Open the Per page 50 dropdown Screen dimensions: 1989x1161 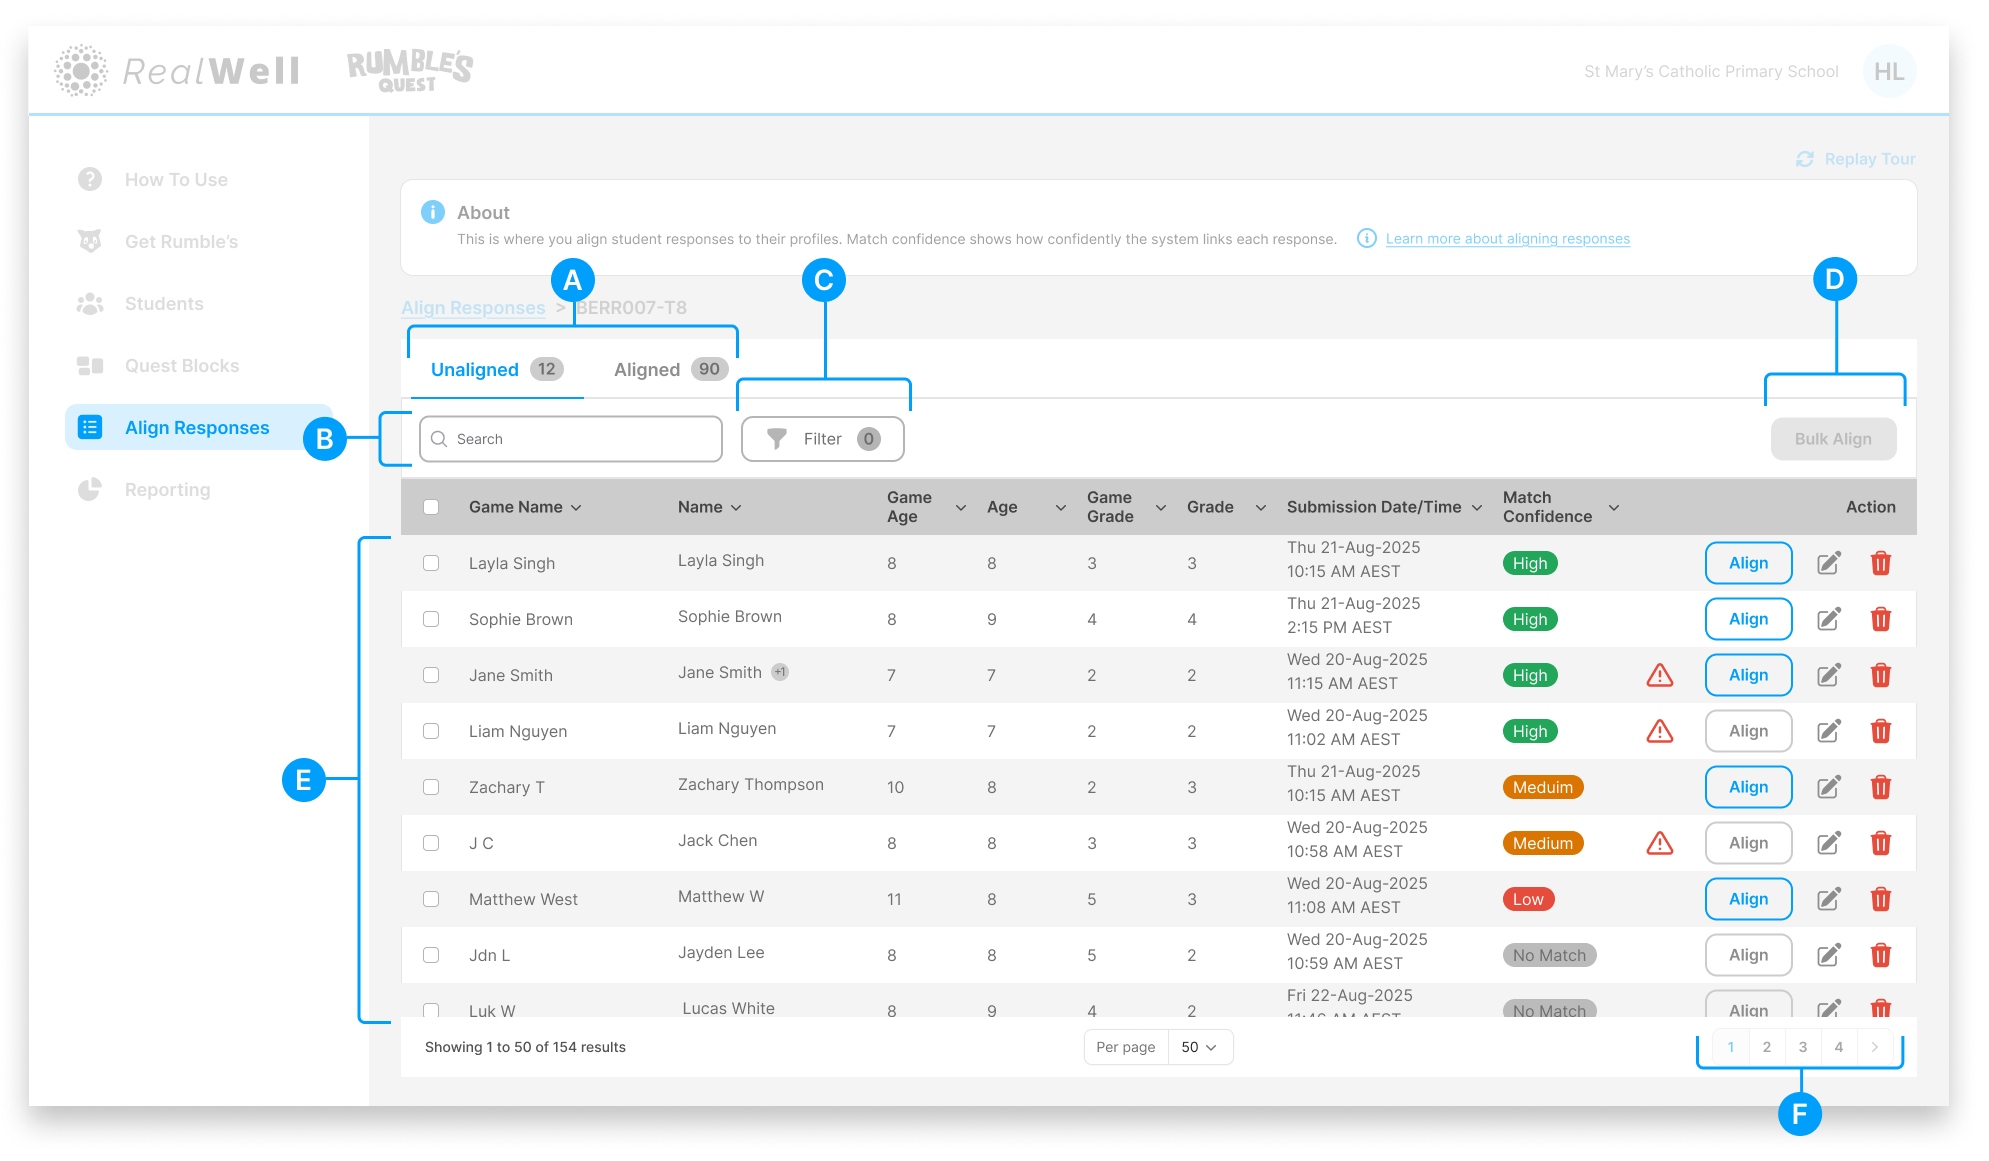tap(1200, 1046)
